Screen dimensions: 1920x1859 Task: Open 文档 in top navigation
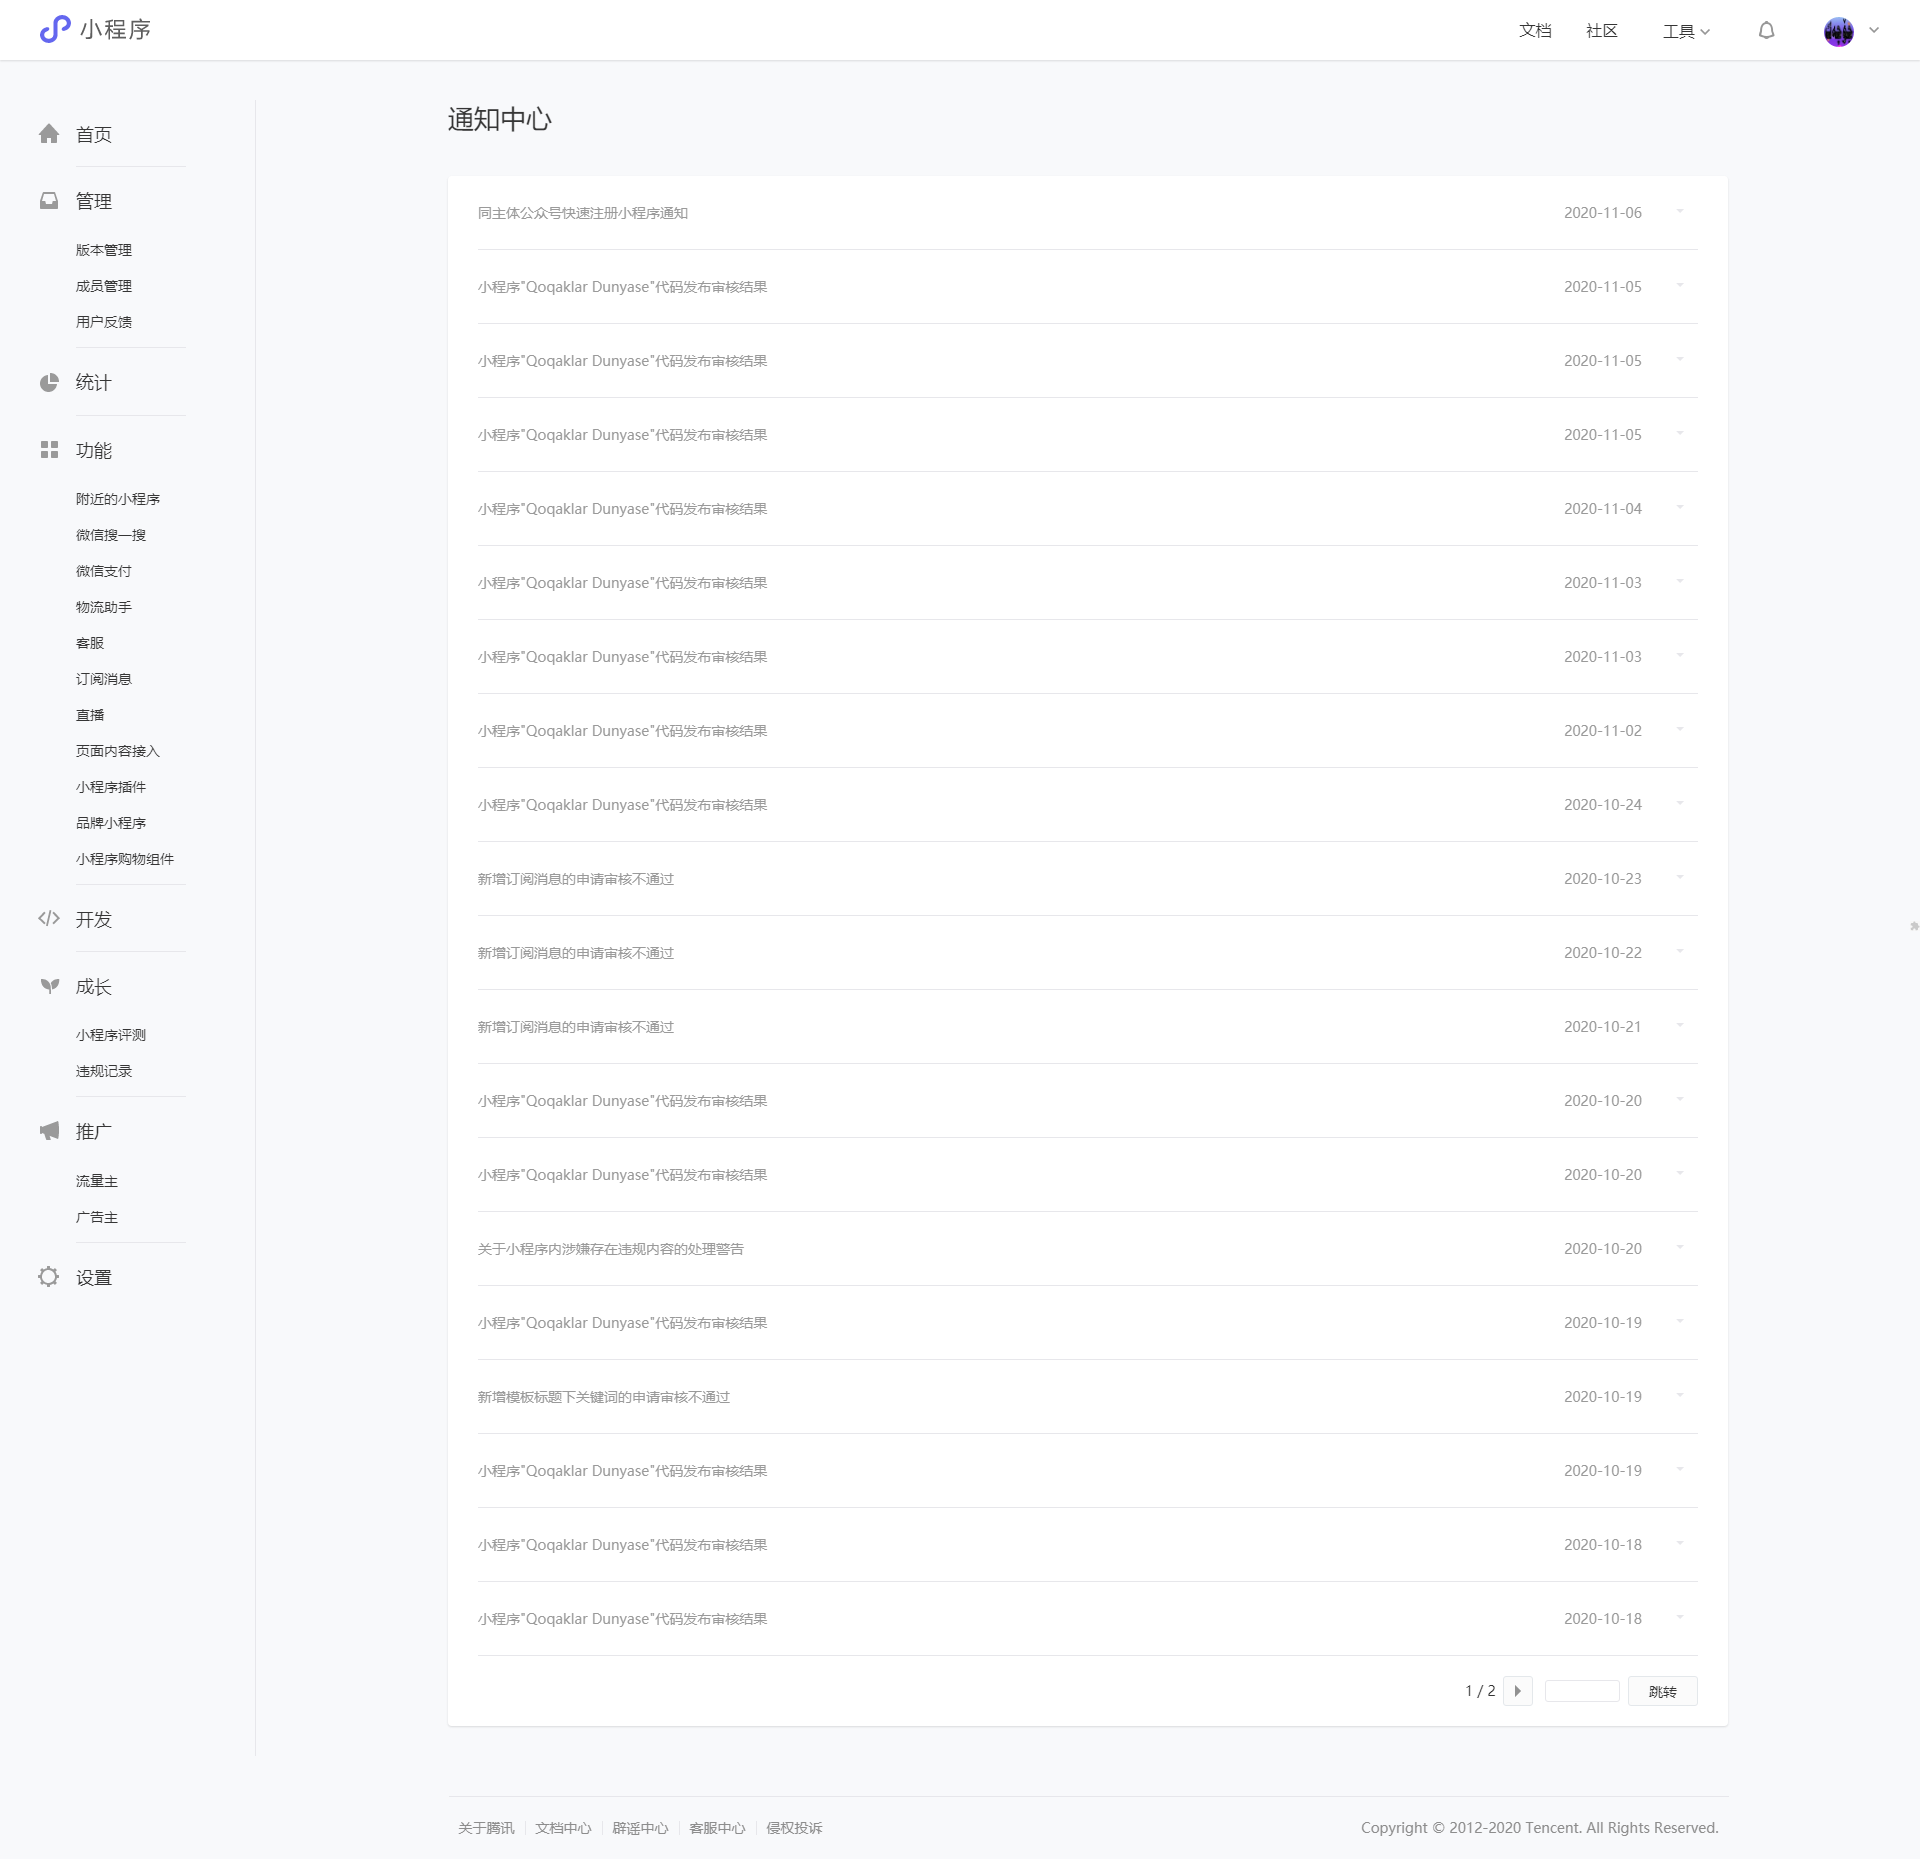1535,31
